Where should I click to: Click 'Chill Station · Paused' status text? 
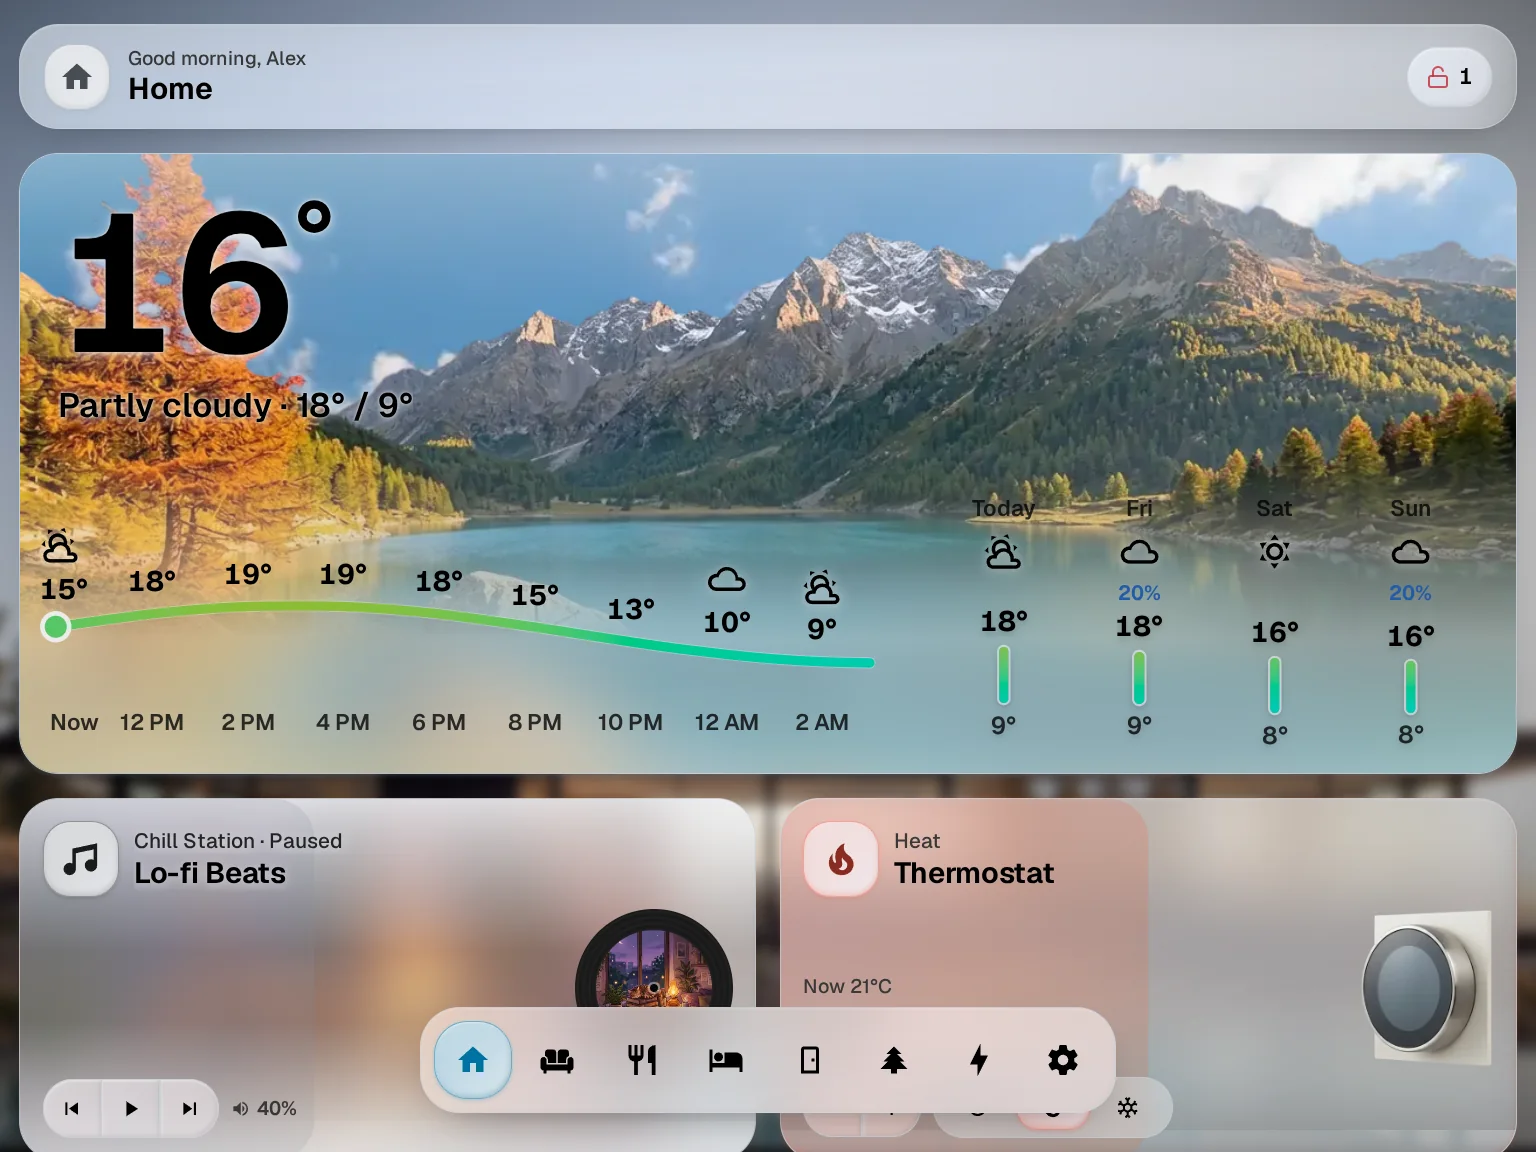click(x=238, y=841)
